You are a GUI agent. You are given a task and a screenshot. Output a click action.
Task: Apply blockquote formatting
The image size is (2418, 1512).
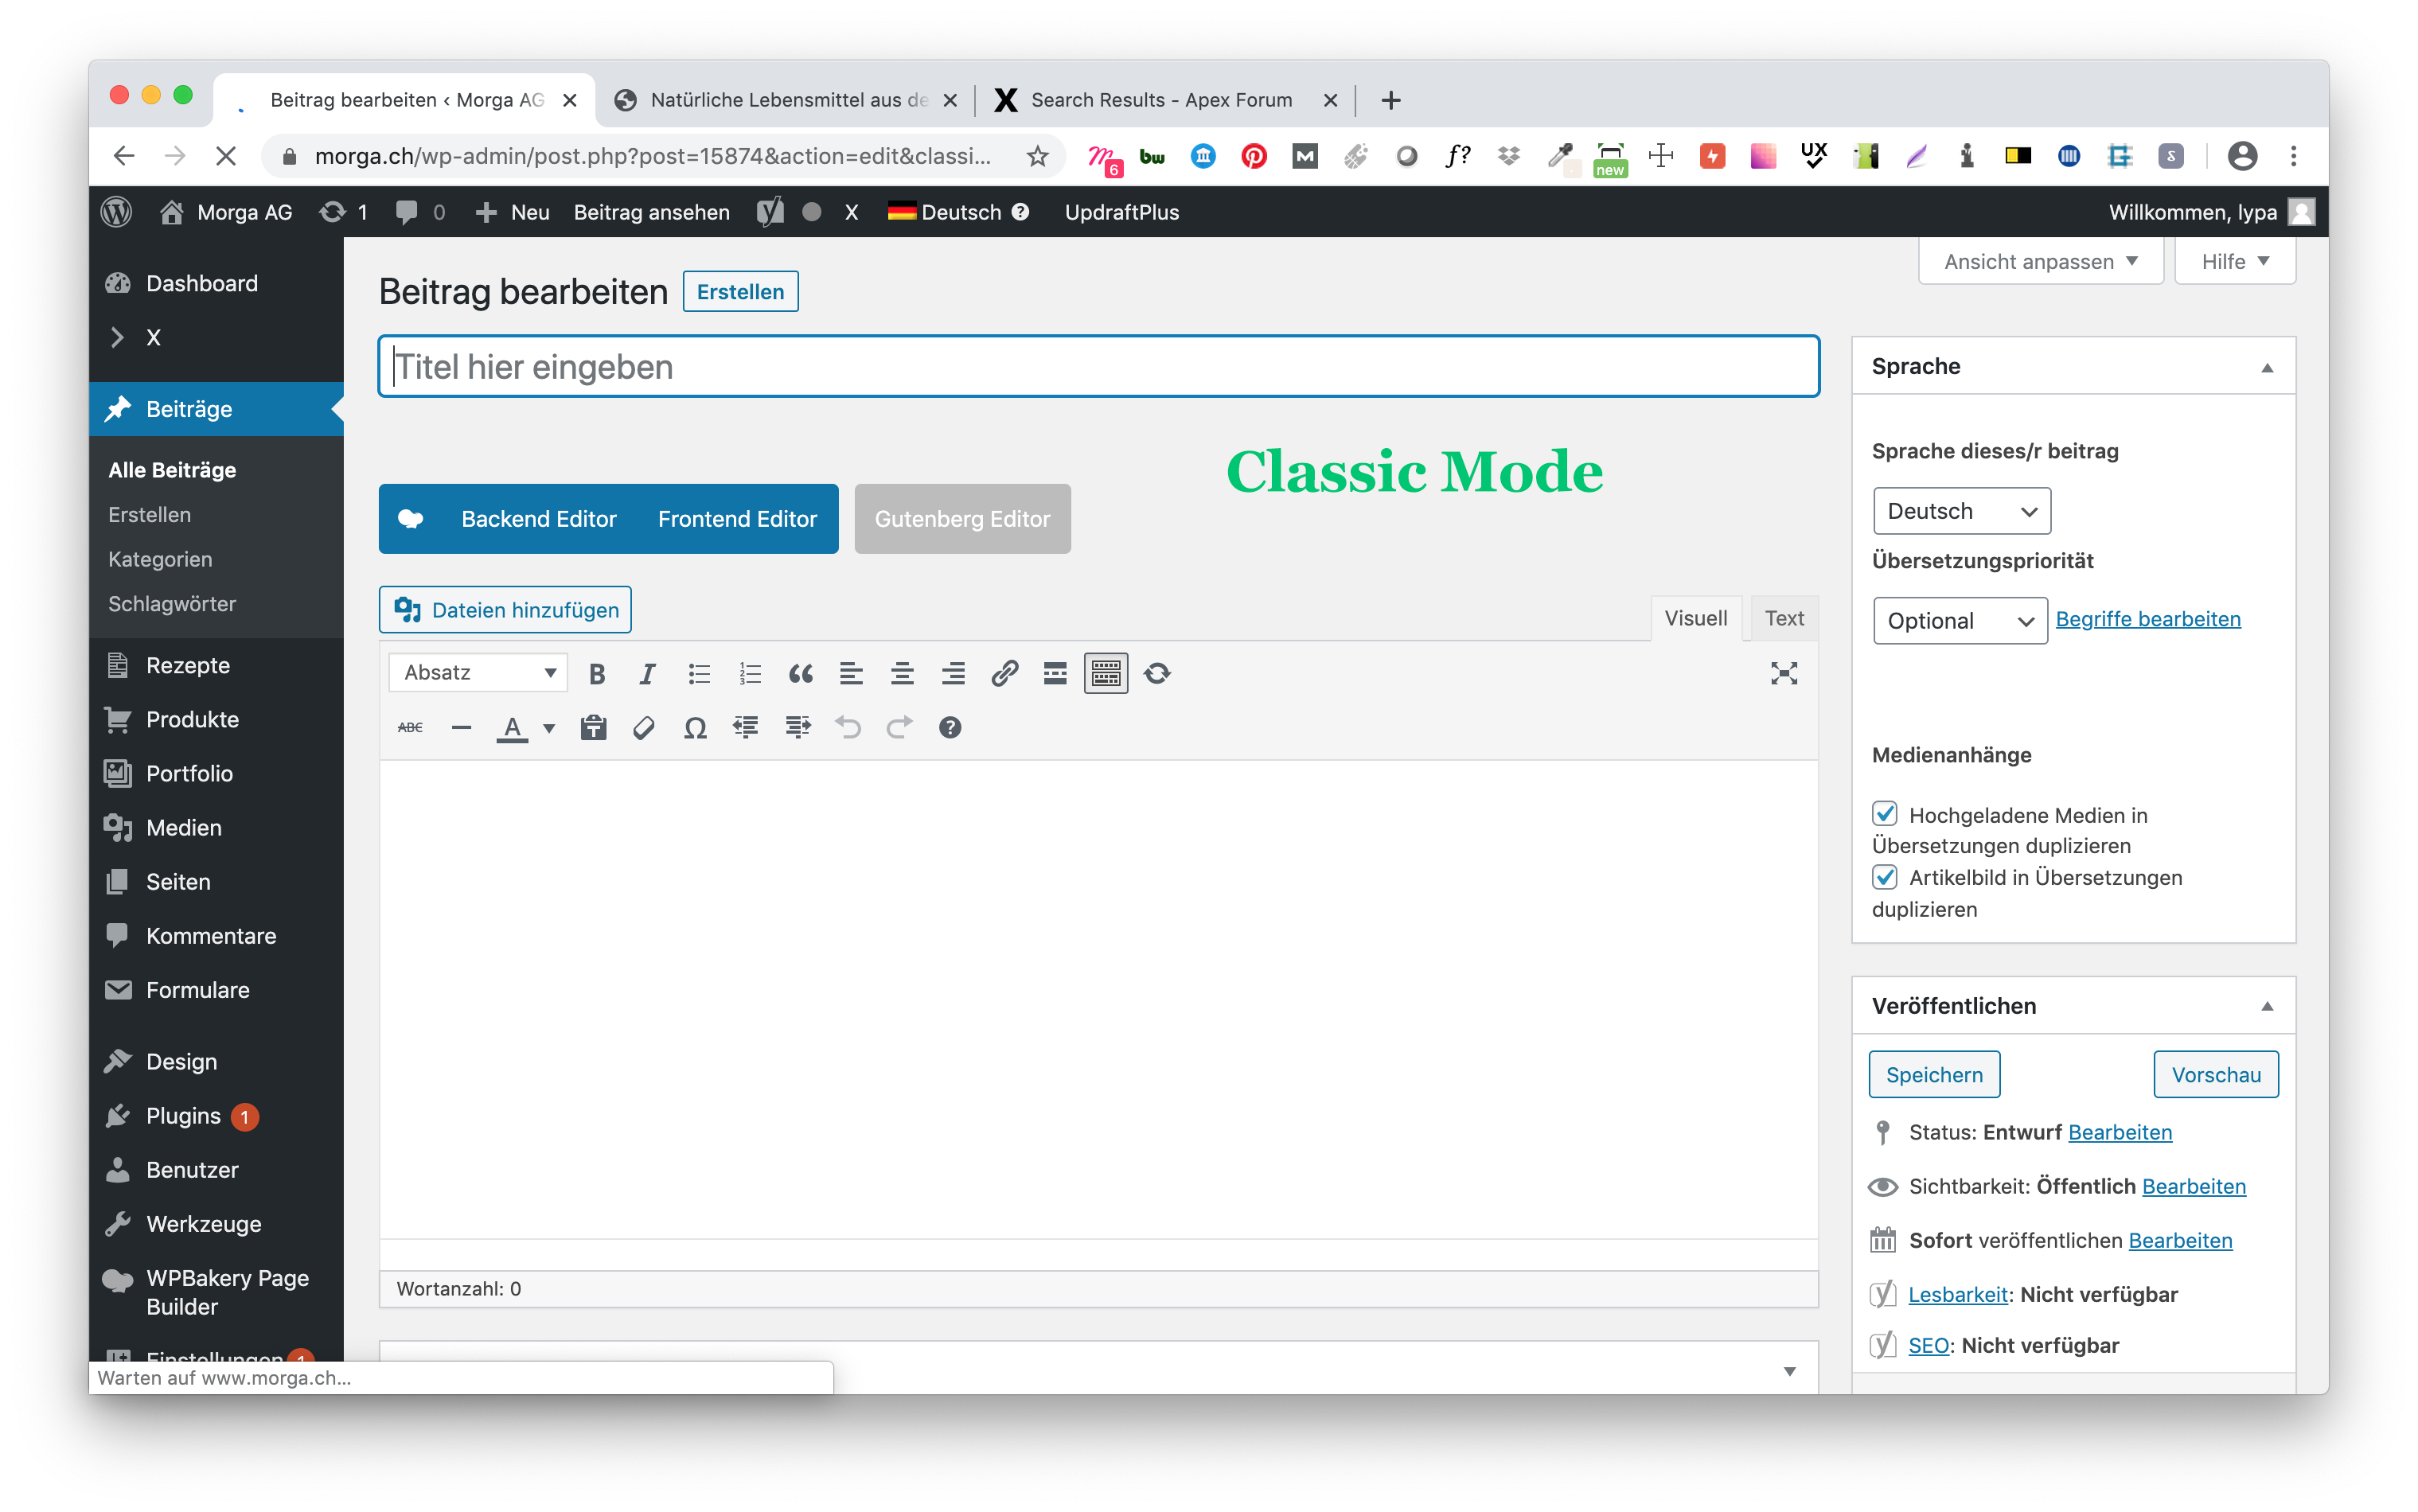coord(801,674)
